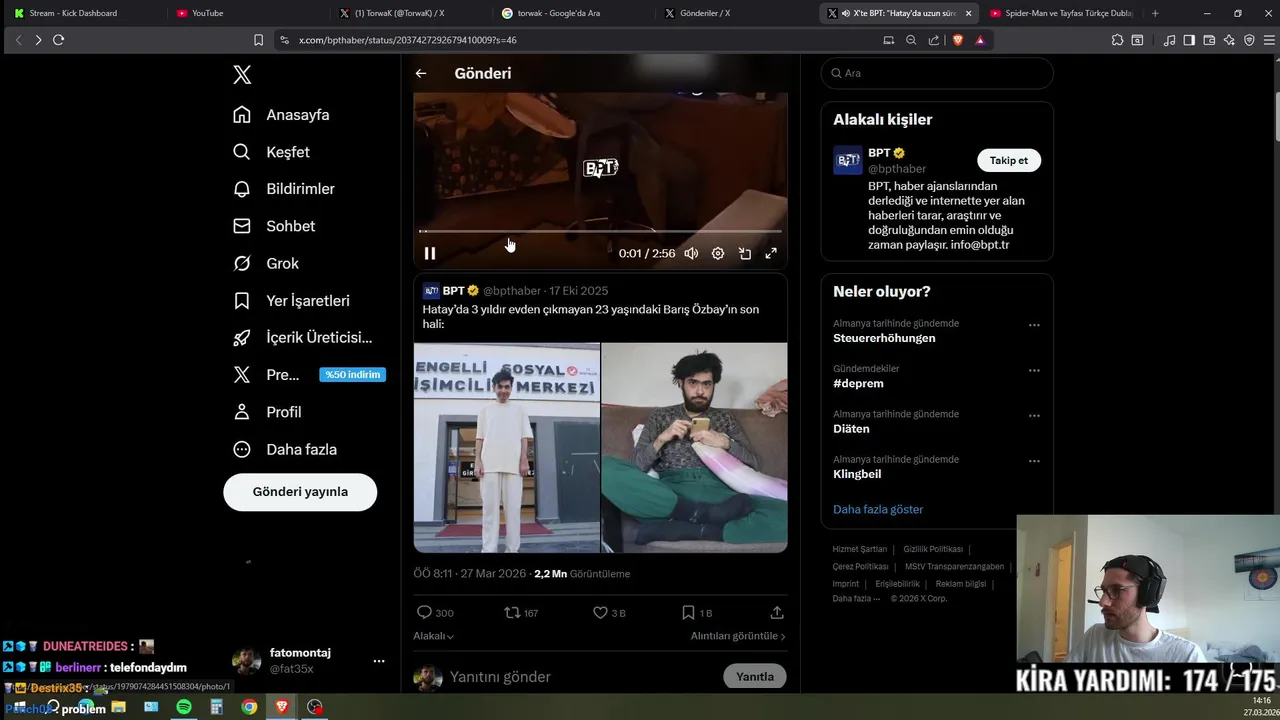Open Brave Rewards triangle icon
1280x720 pixels.
tap(980, 40)
